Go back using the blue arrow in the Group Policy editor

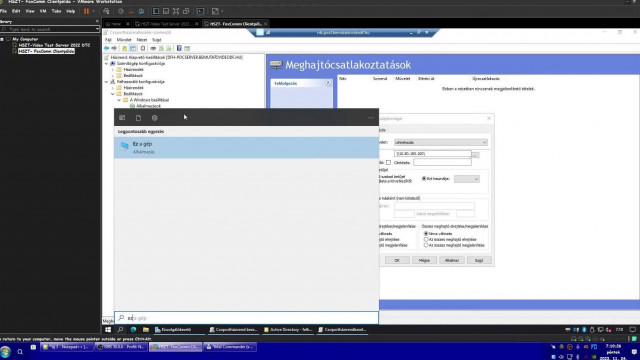click(107, 48)
